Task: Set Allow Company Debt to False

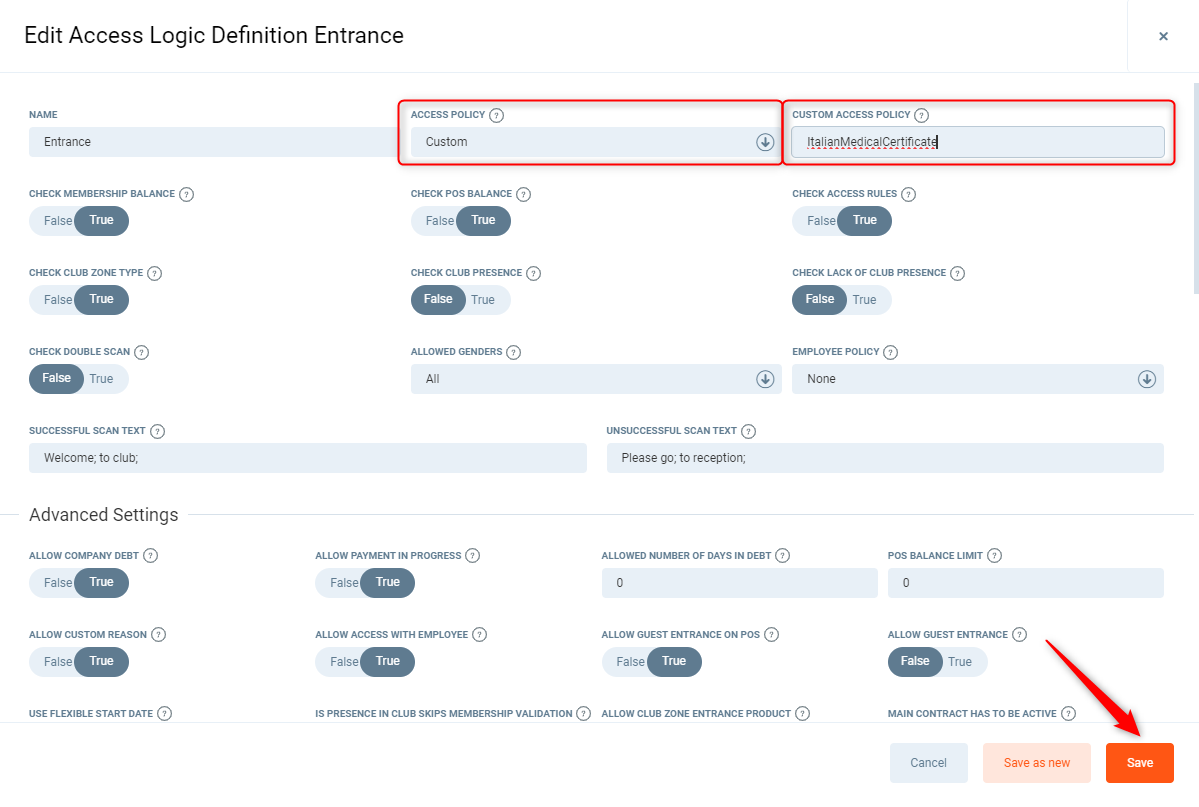Action: (x=58, y=583)
